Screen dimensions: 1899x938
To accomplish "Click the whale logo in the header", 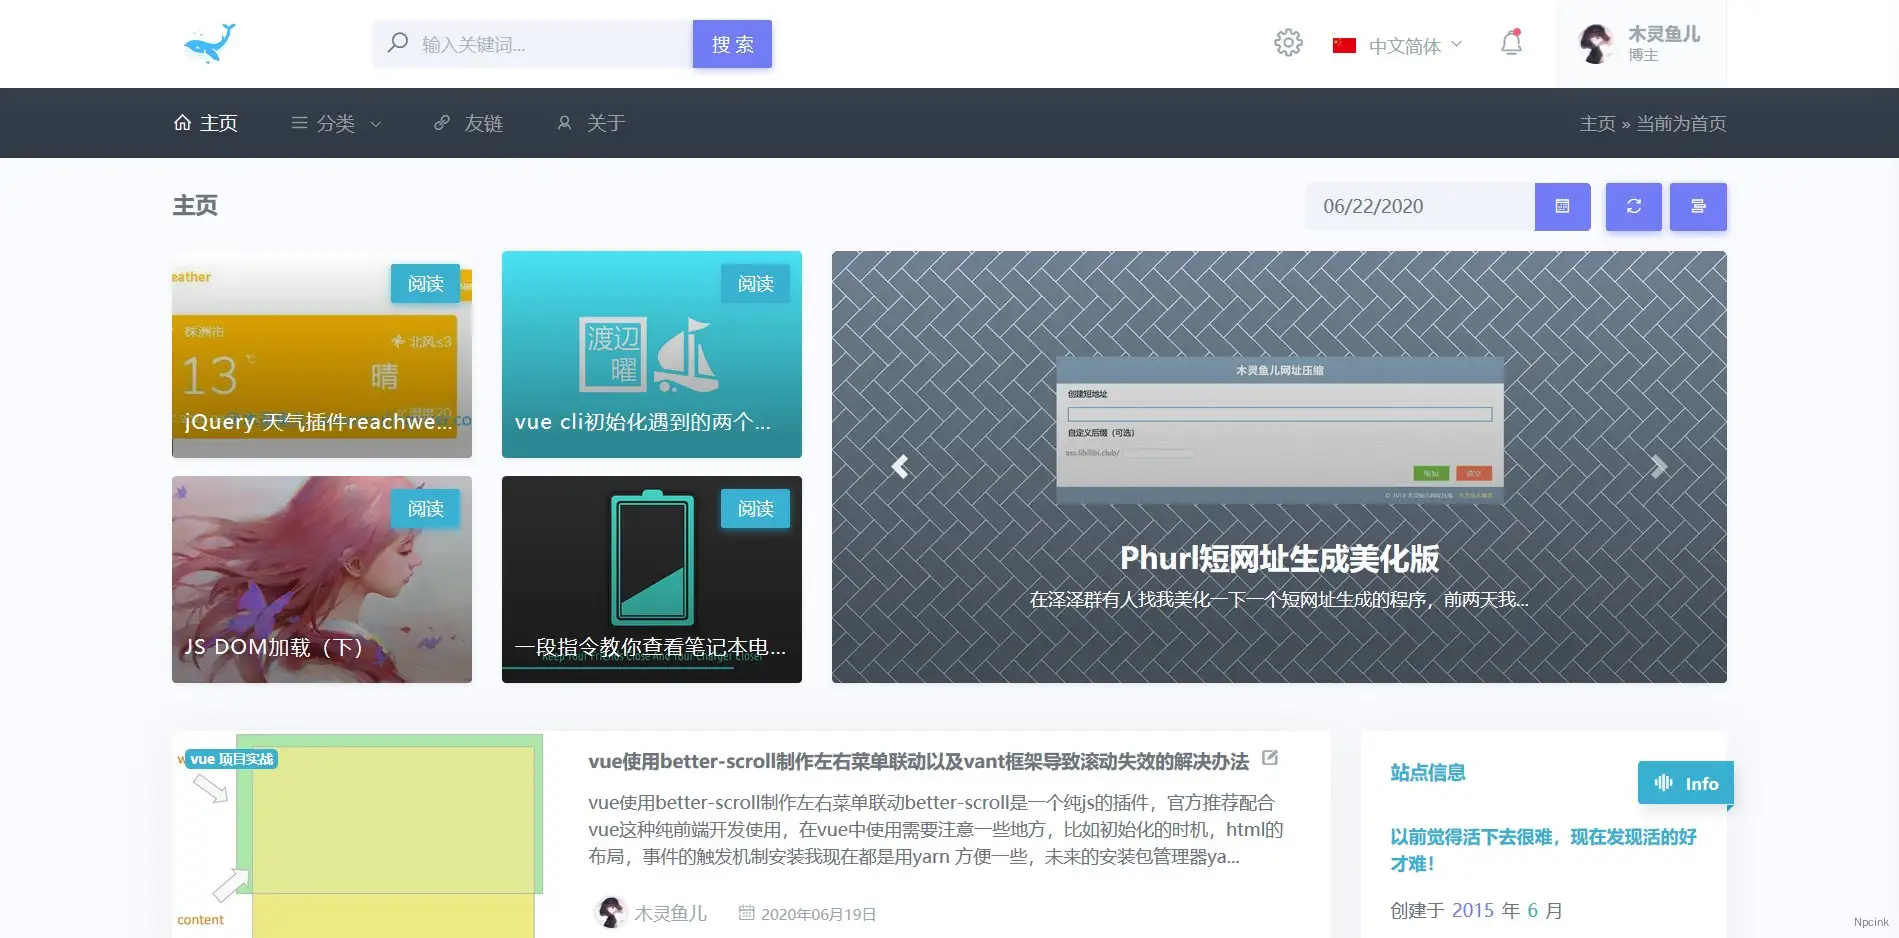I will (209, 42).
